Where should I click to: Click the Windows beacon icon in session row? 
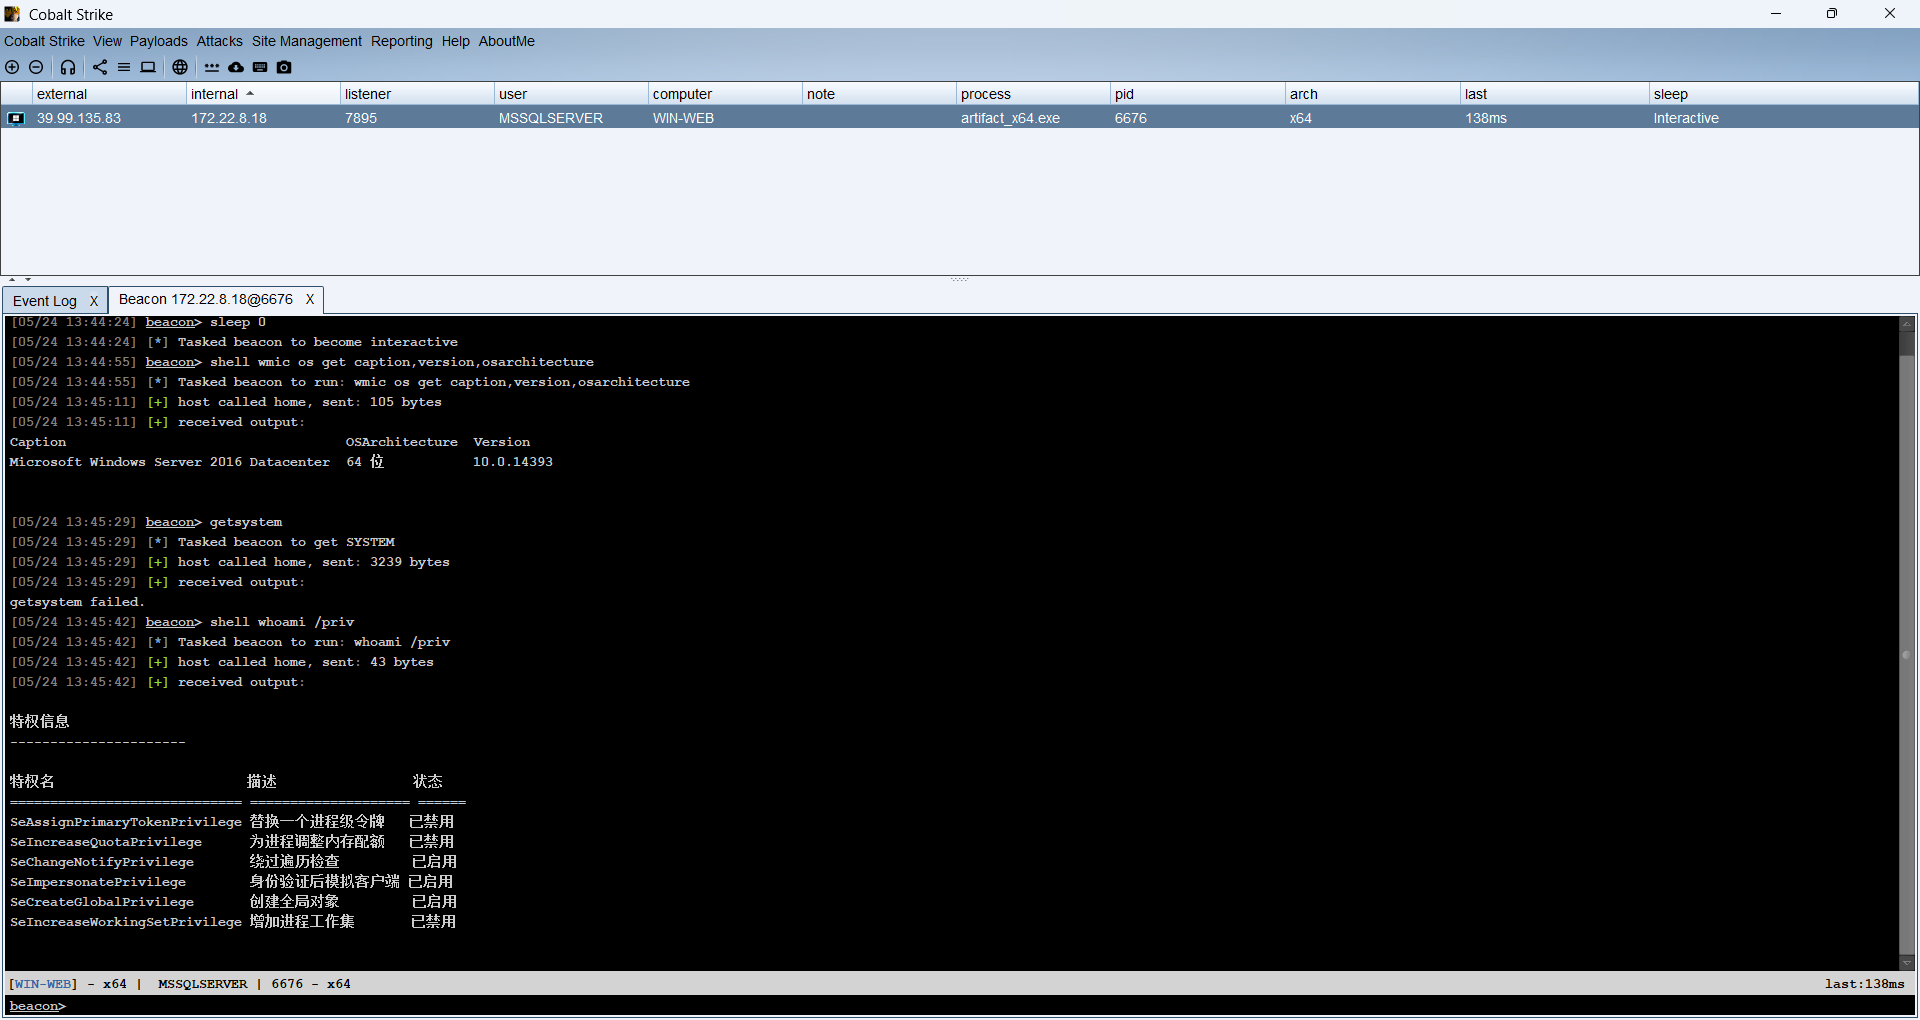coord(16,118)
